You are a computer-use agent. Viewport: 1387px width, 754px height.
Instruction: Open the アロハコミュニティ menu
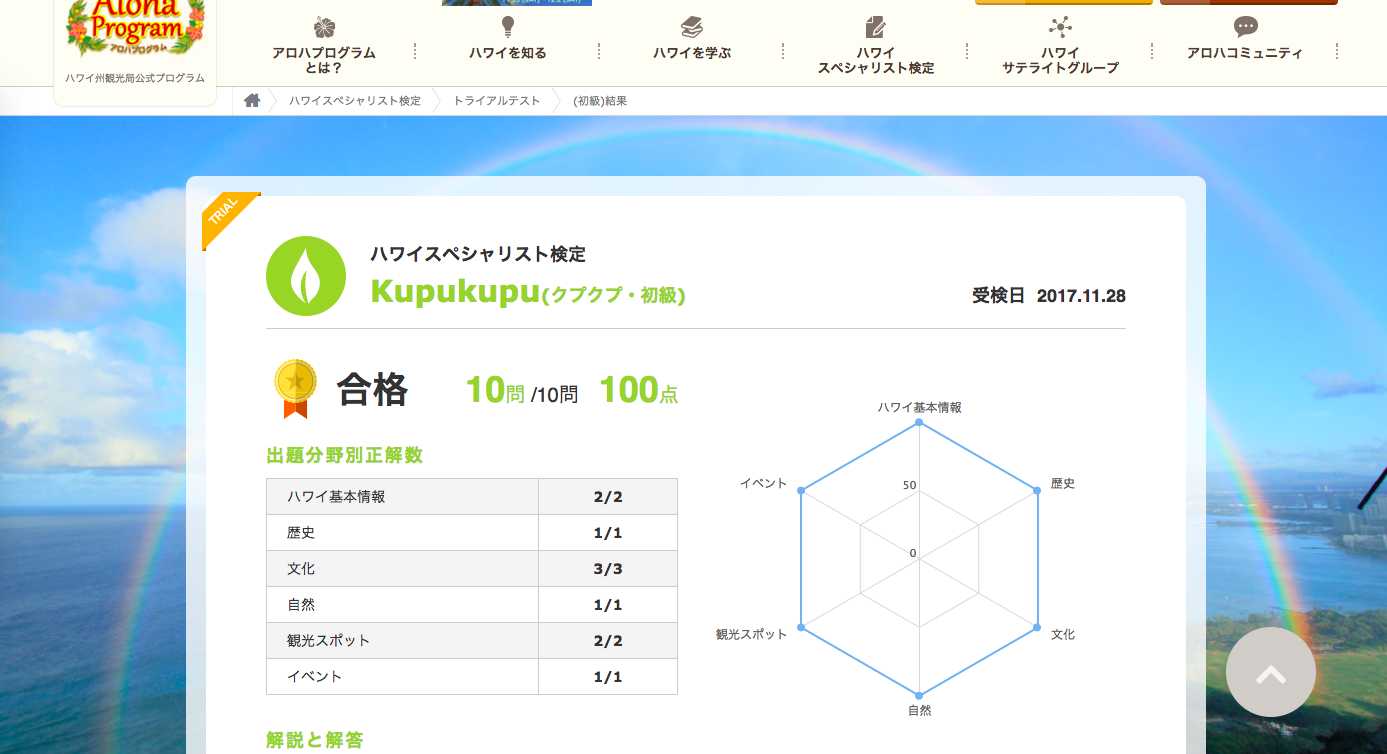tap(1245, 53)
